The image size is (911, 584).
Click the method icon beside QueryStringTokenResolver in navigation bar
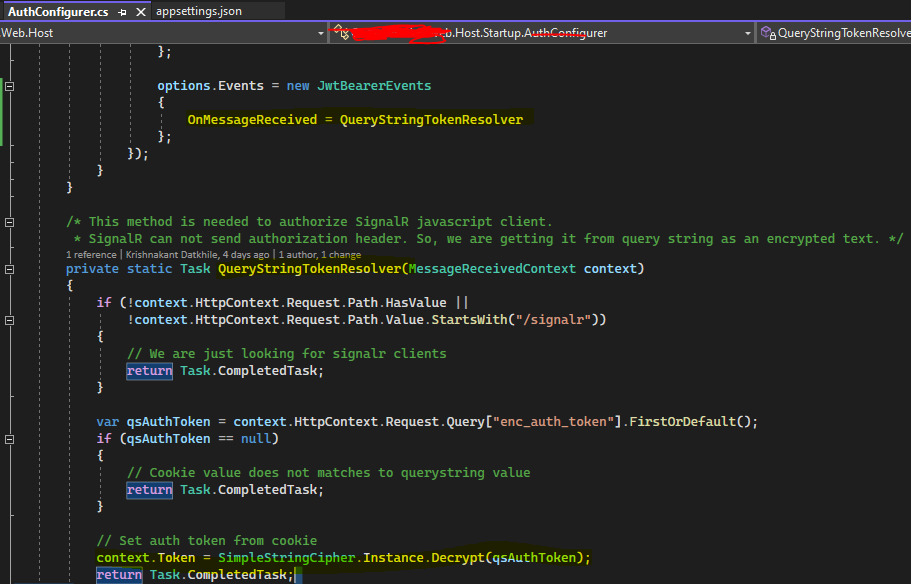point(766,32)
